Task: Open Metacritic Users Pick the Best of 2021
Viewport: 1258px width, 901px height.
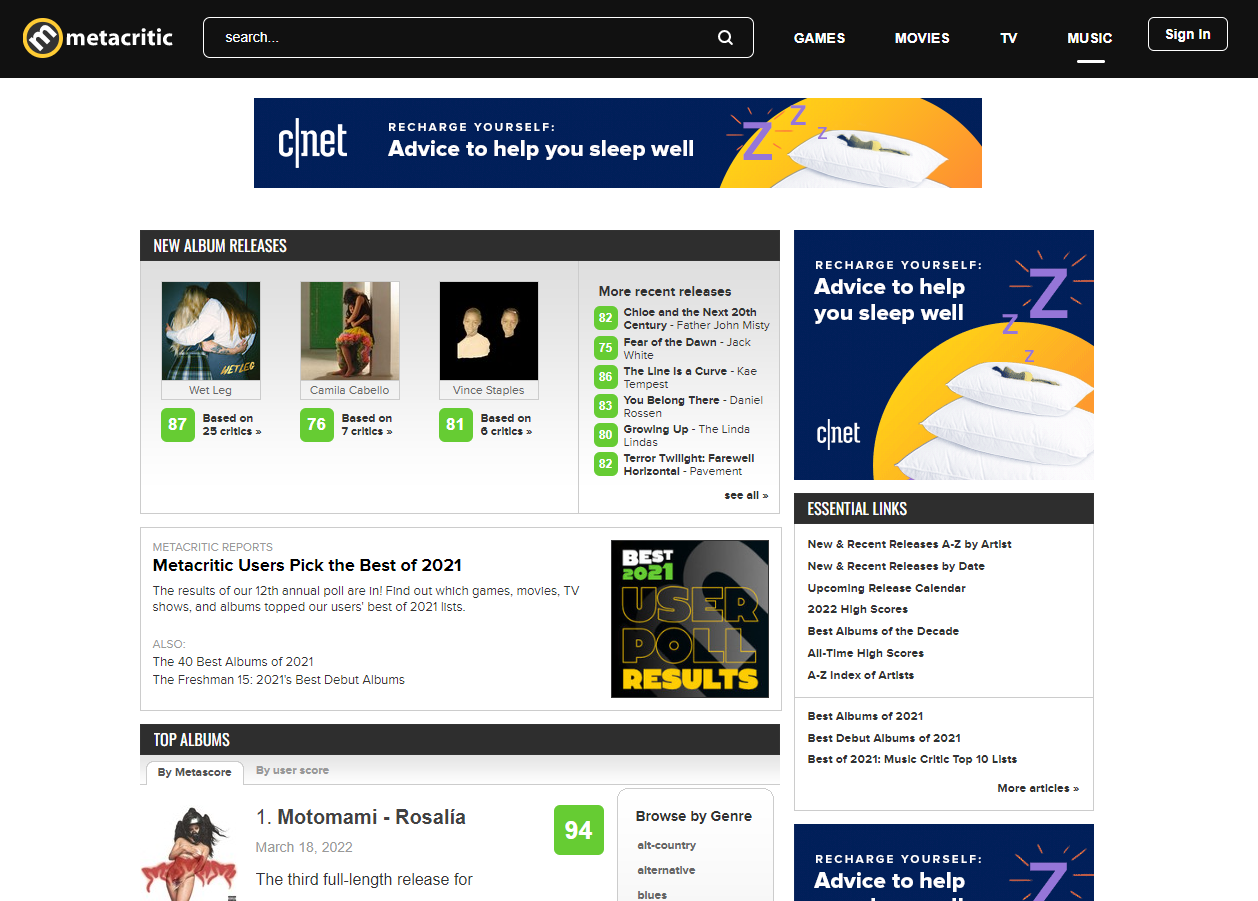Action: coord(307,565)
